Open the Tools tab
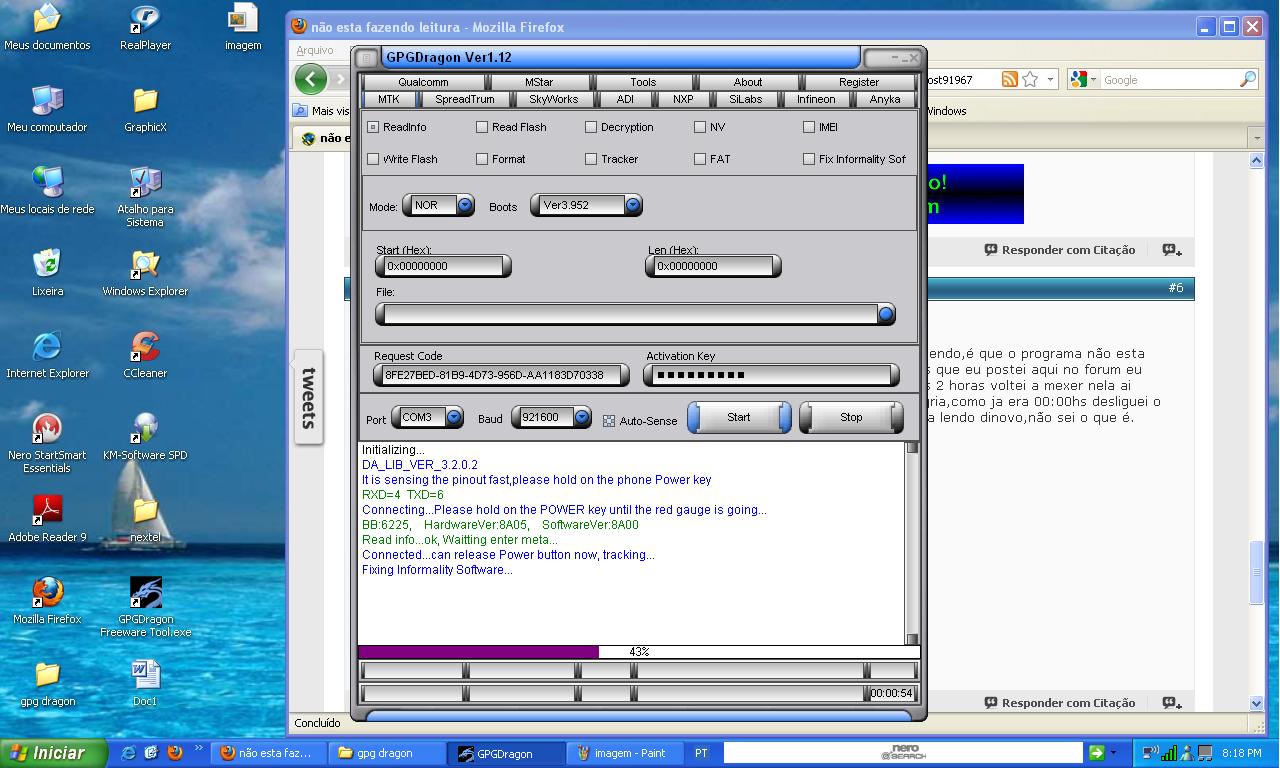1280x768 pixels. coord(644,82)
